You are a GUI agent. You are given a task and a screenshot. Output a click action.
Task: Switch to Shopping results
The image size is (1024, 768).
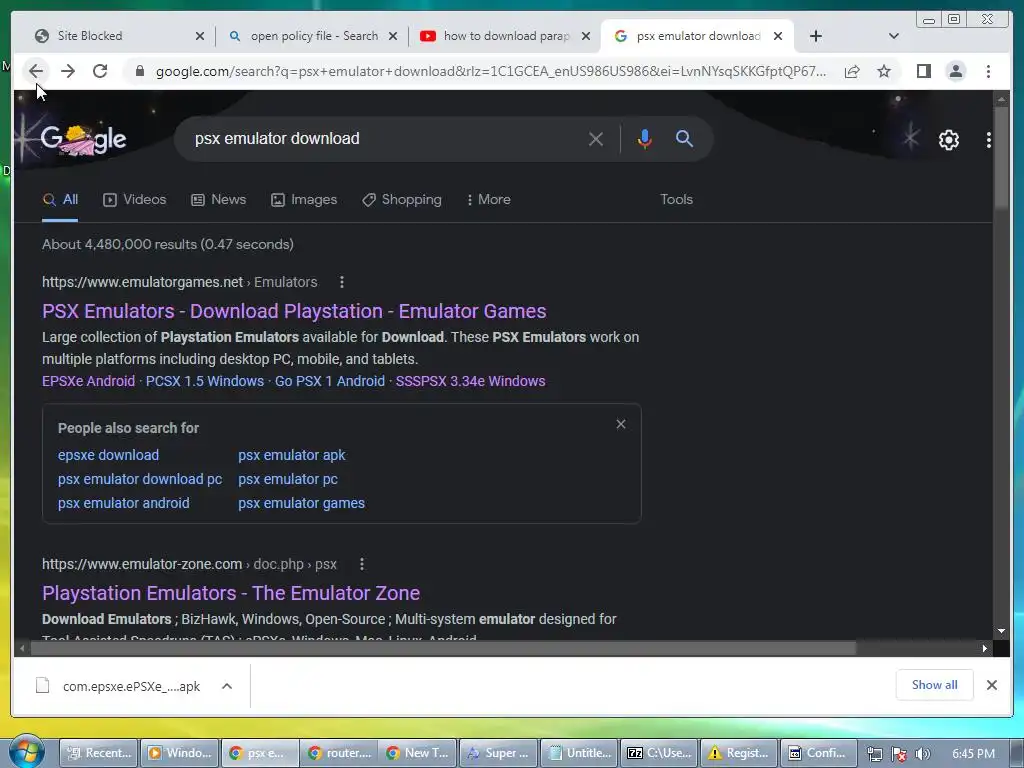point(402,200)
